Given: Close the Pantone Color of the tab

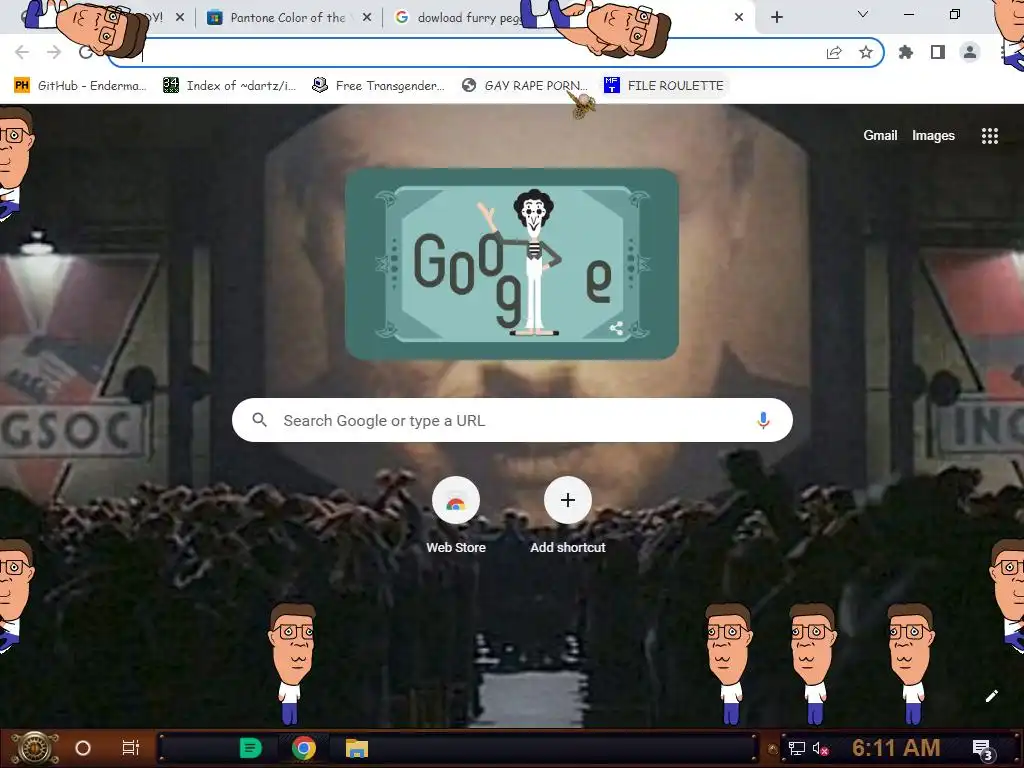Looking at the screenshot, I should pos(367,18).
